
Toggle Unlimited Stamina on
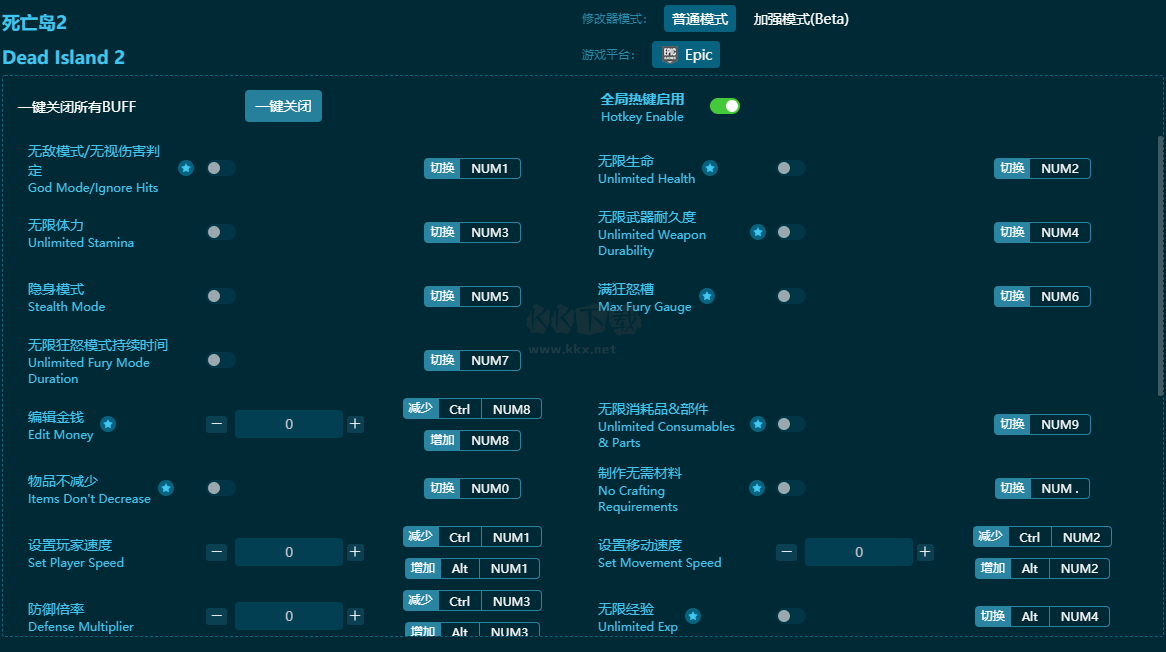coord(221,232)
